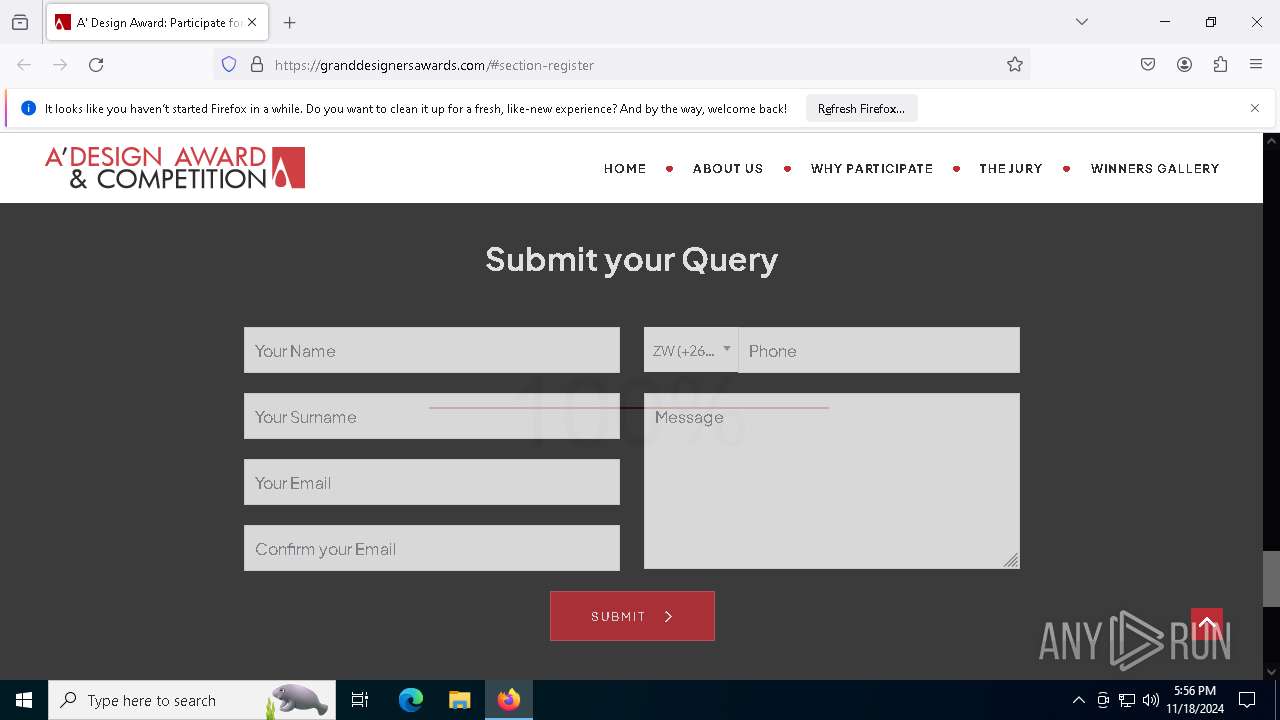Open extensions puzzle icon

click(1220, 65)
